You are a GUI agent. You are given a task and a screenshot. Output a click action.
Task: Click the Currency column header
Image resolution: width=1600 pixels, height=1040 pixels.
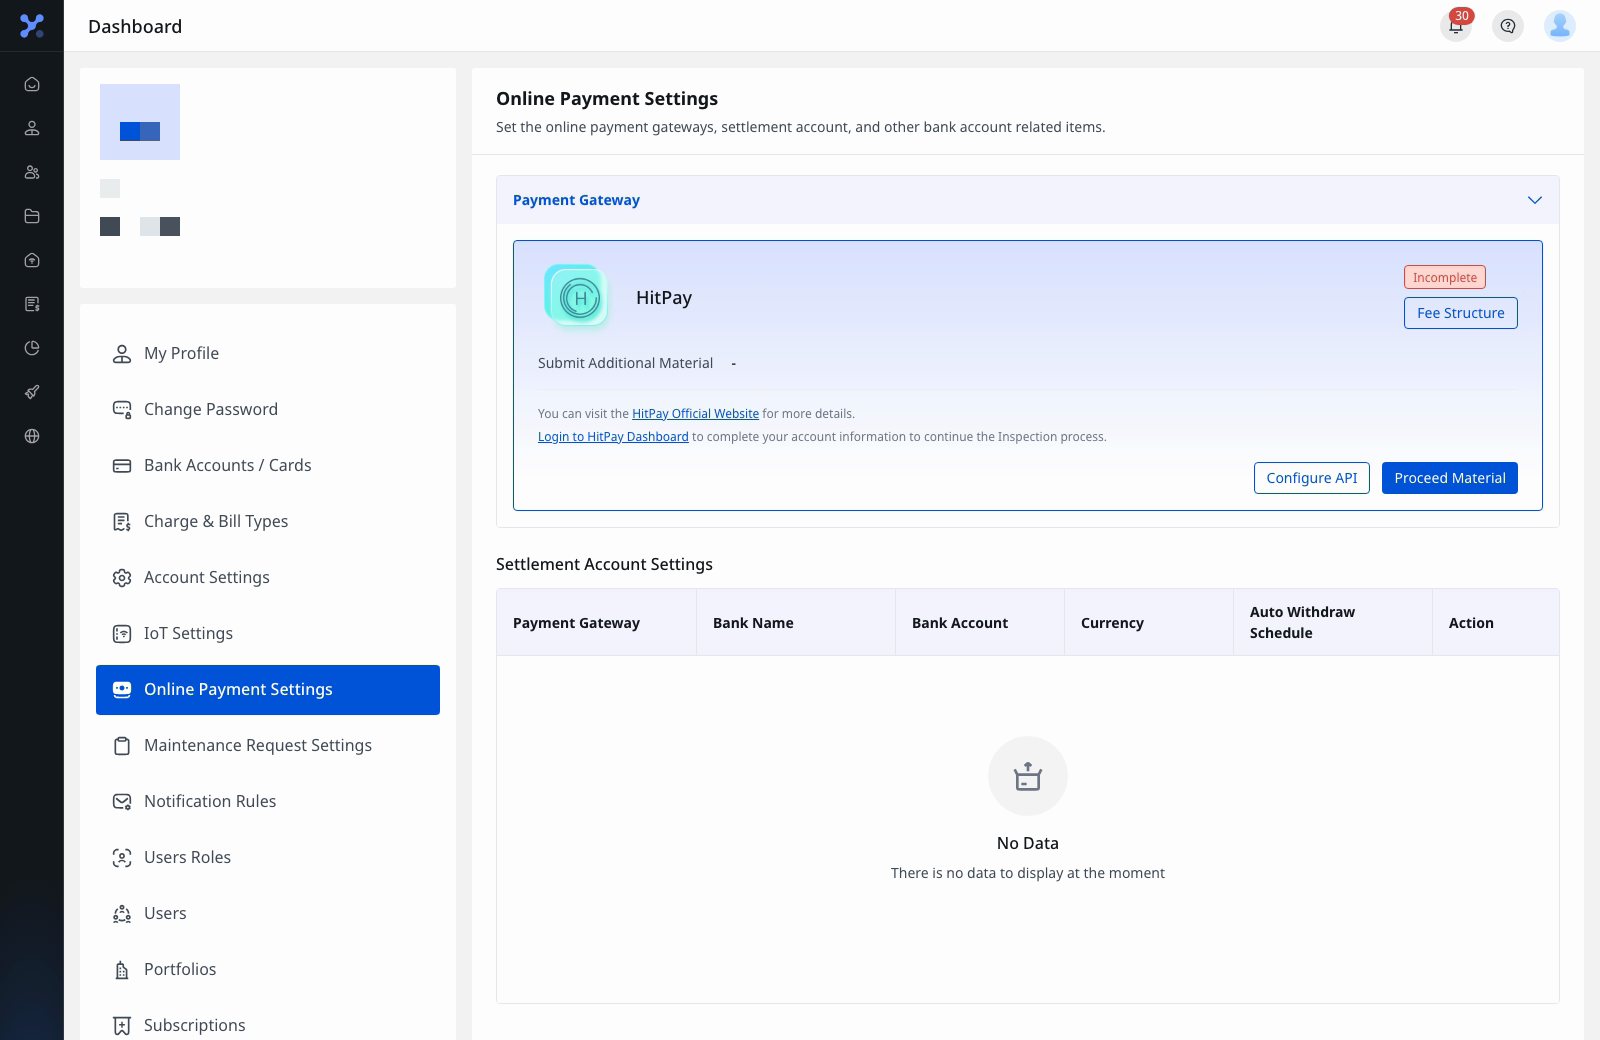coord(1149,622)
